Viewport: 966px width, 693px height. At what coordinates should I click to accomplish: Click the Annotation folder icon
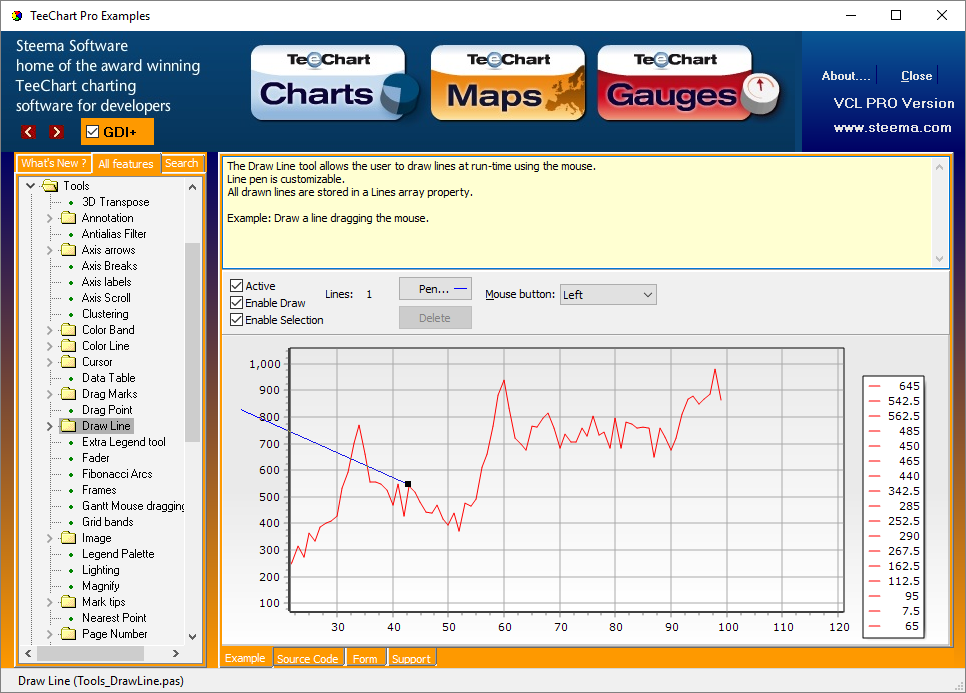coord(68,217)
